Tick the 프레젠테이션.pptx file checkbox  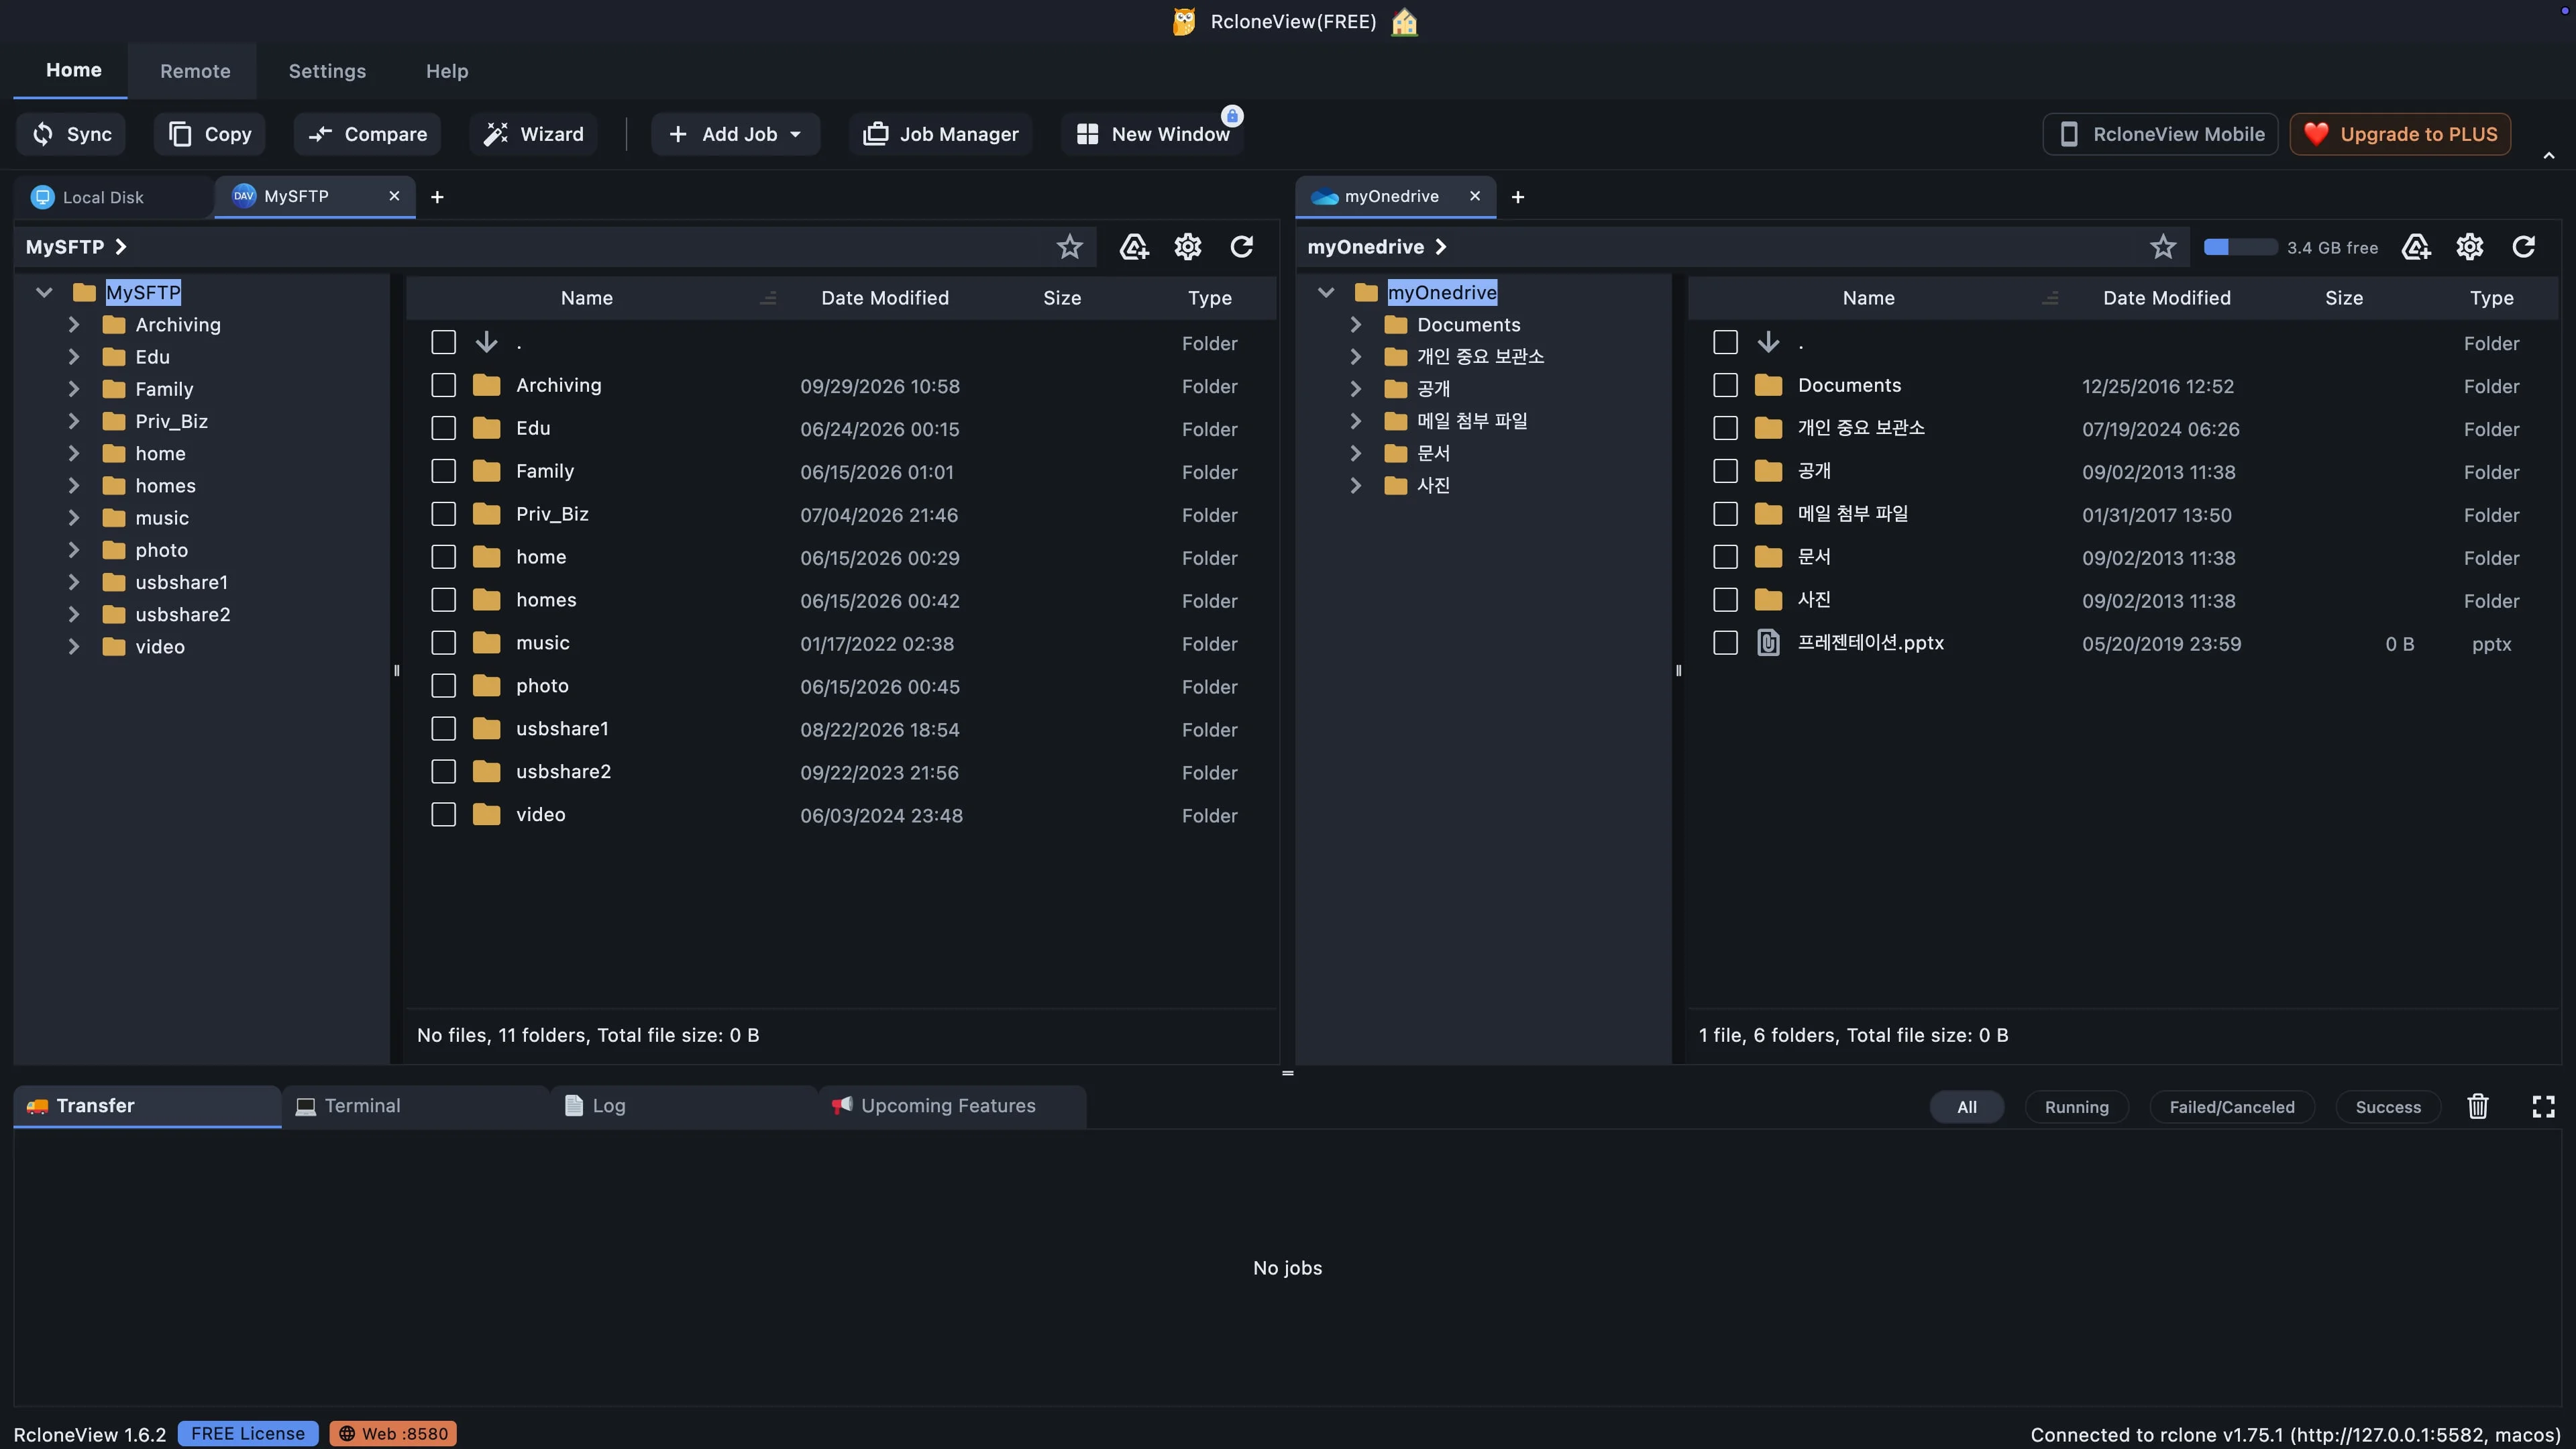pos(1725,643)
